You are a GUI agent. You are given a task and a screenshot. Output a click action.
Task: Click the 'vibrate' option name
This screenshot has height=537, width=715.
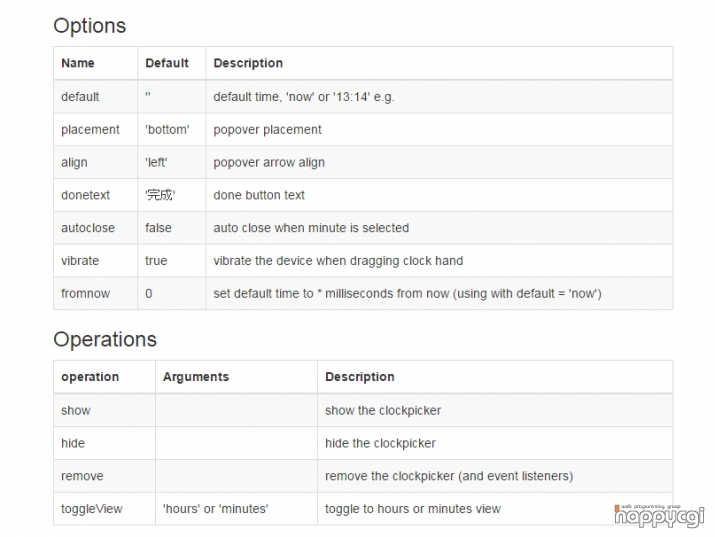(80, 261)
